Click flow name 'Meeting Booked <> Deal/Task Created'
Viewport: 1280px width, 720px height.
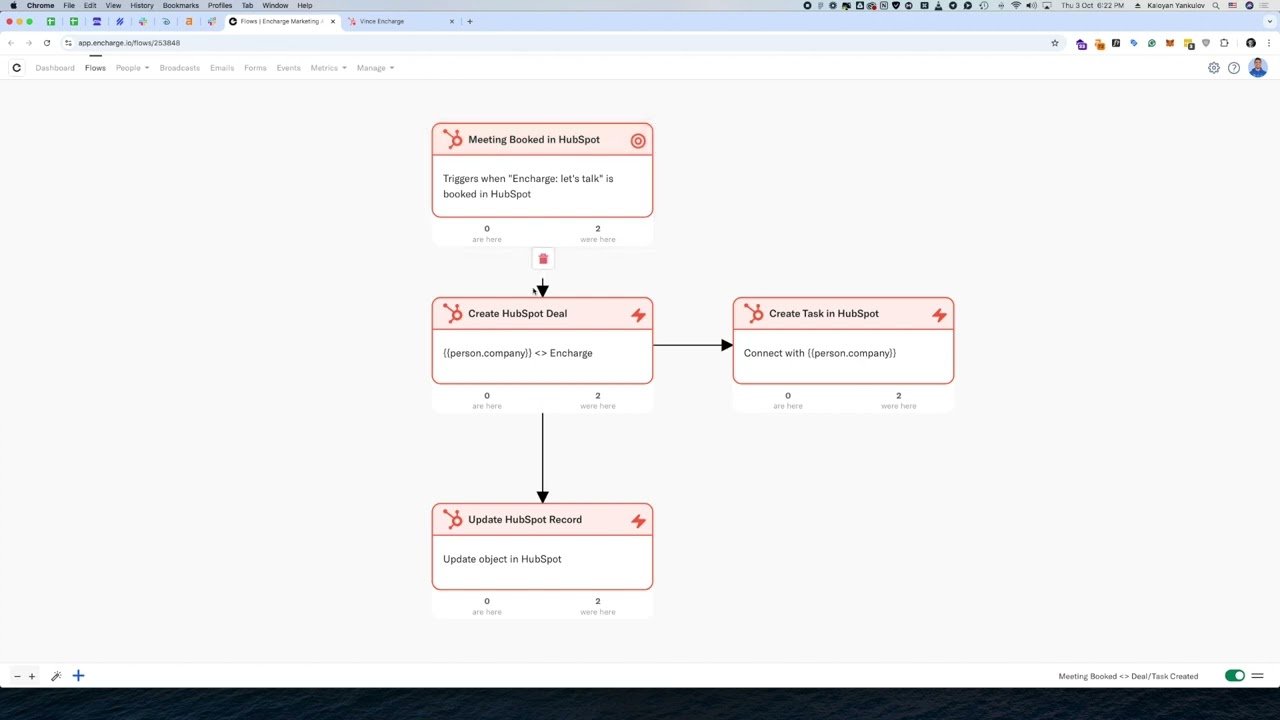tap(1128, 676)
